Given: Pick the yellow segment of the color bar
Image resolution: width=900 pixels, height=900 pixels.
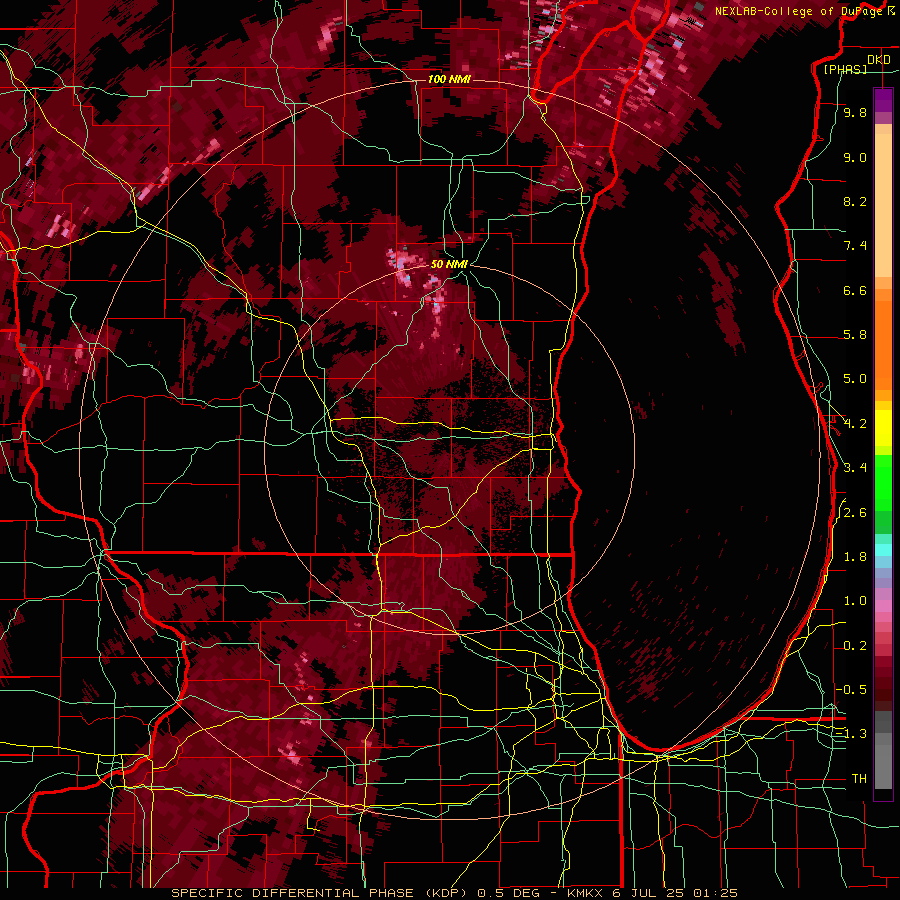Looking at the screenshot, I should click(x=883, y=428).
